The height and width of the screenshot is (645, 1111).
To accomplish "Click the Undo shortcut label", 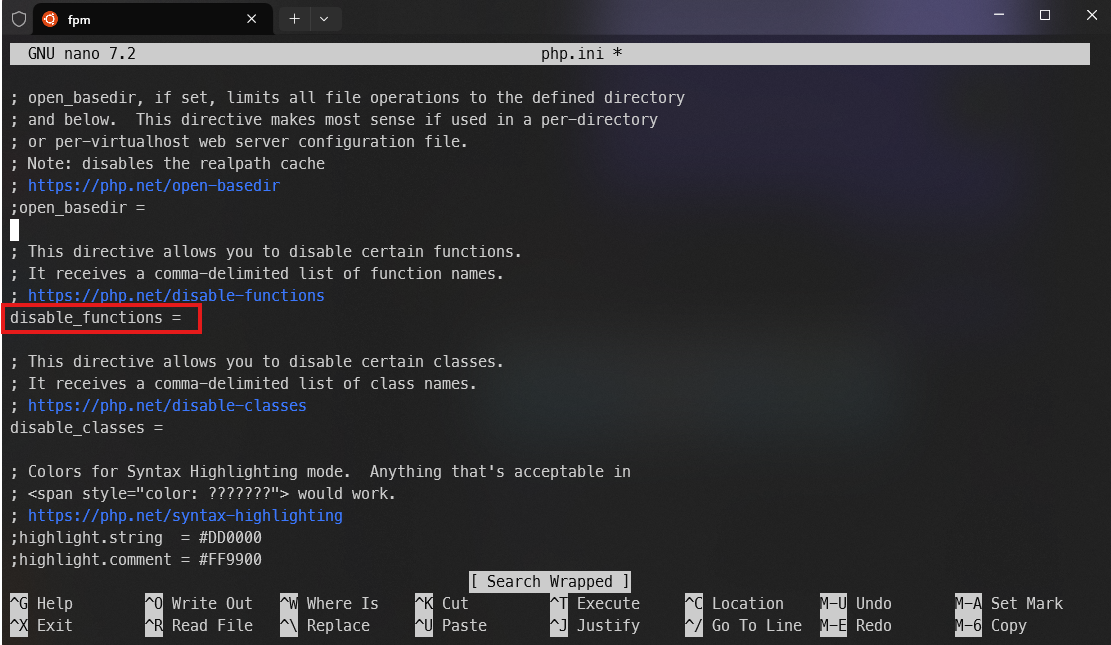I will [x=872, y=603].
